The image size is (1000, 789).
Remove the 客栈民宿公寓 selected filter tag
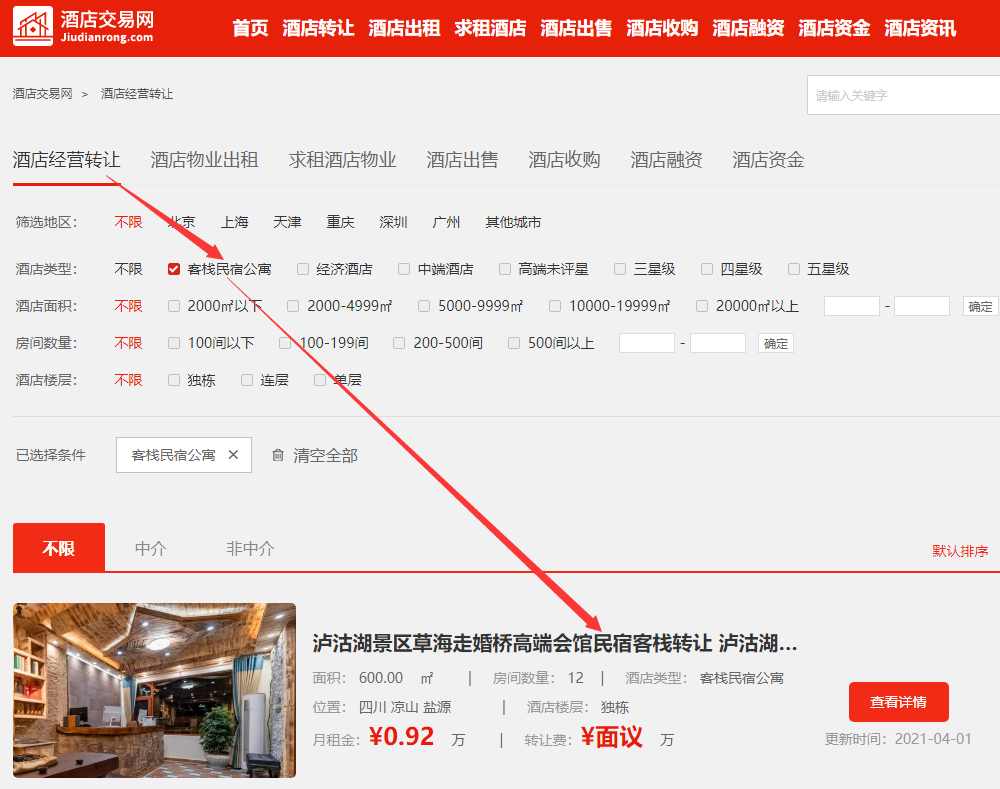point(233,455)
